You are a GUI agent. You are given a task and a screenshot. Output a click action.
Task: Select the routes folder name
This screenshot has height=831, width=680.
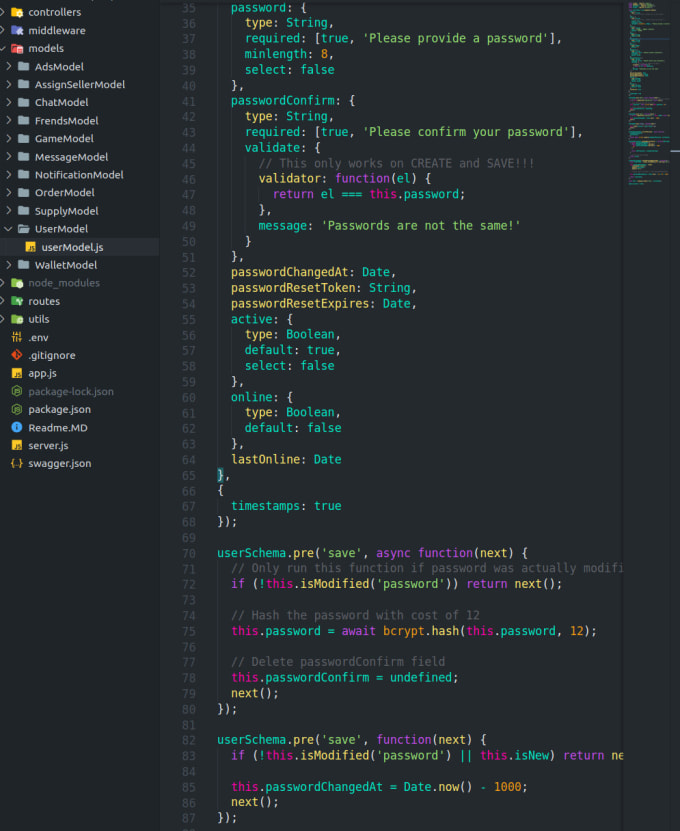[x=44, y=301]
